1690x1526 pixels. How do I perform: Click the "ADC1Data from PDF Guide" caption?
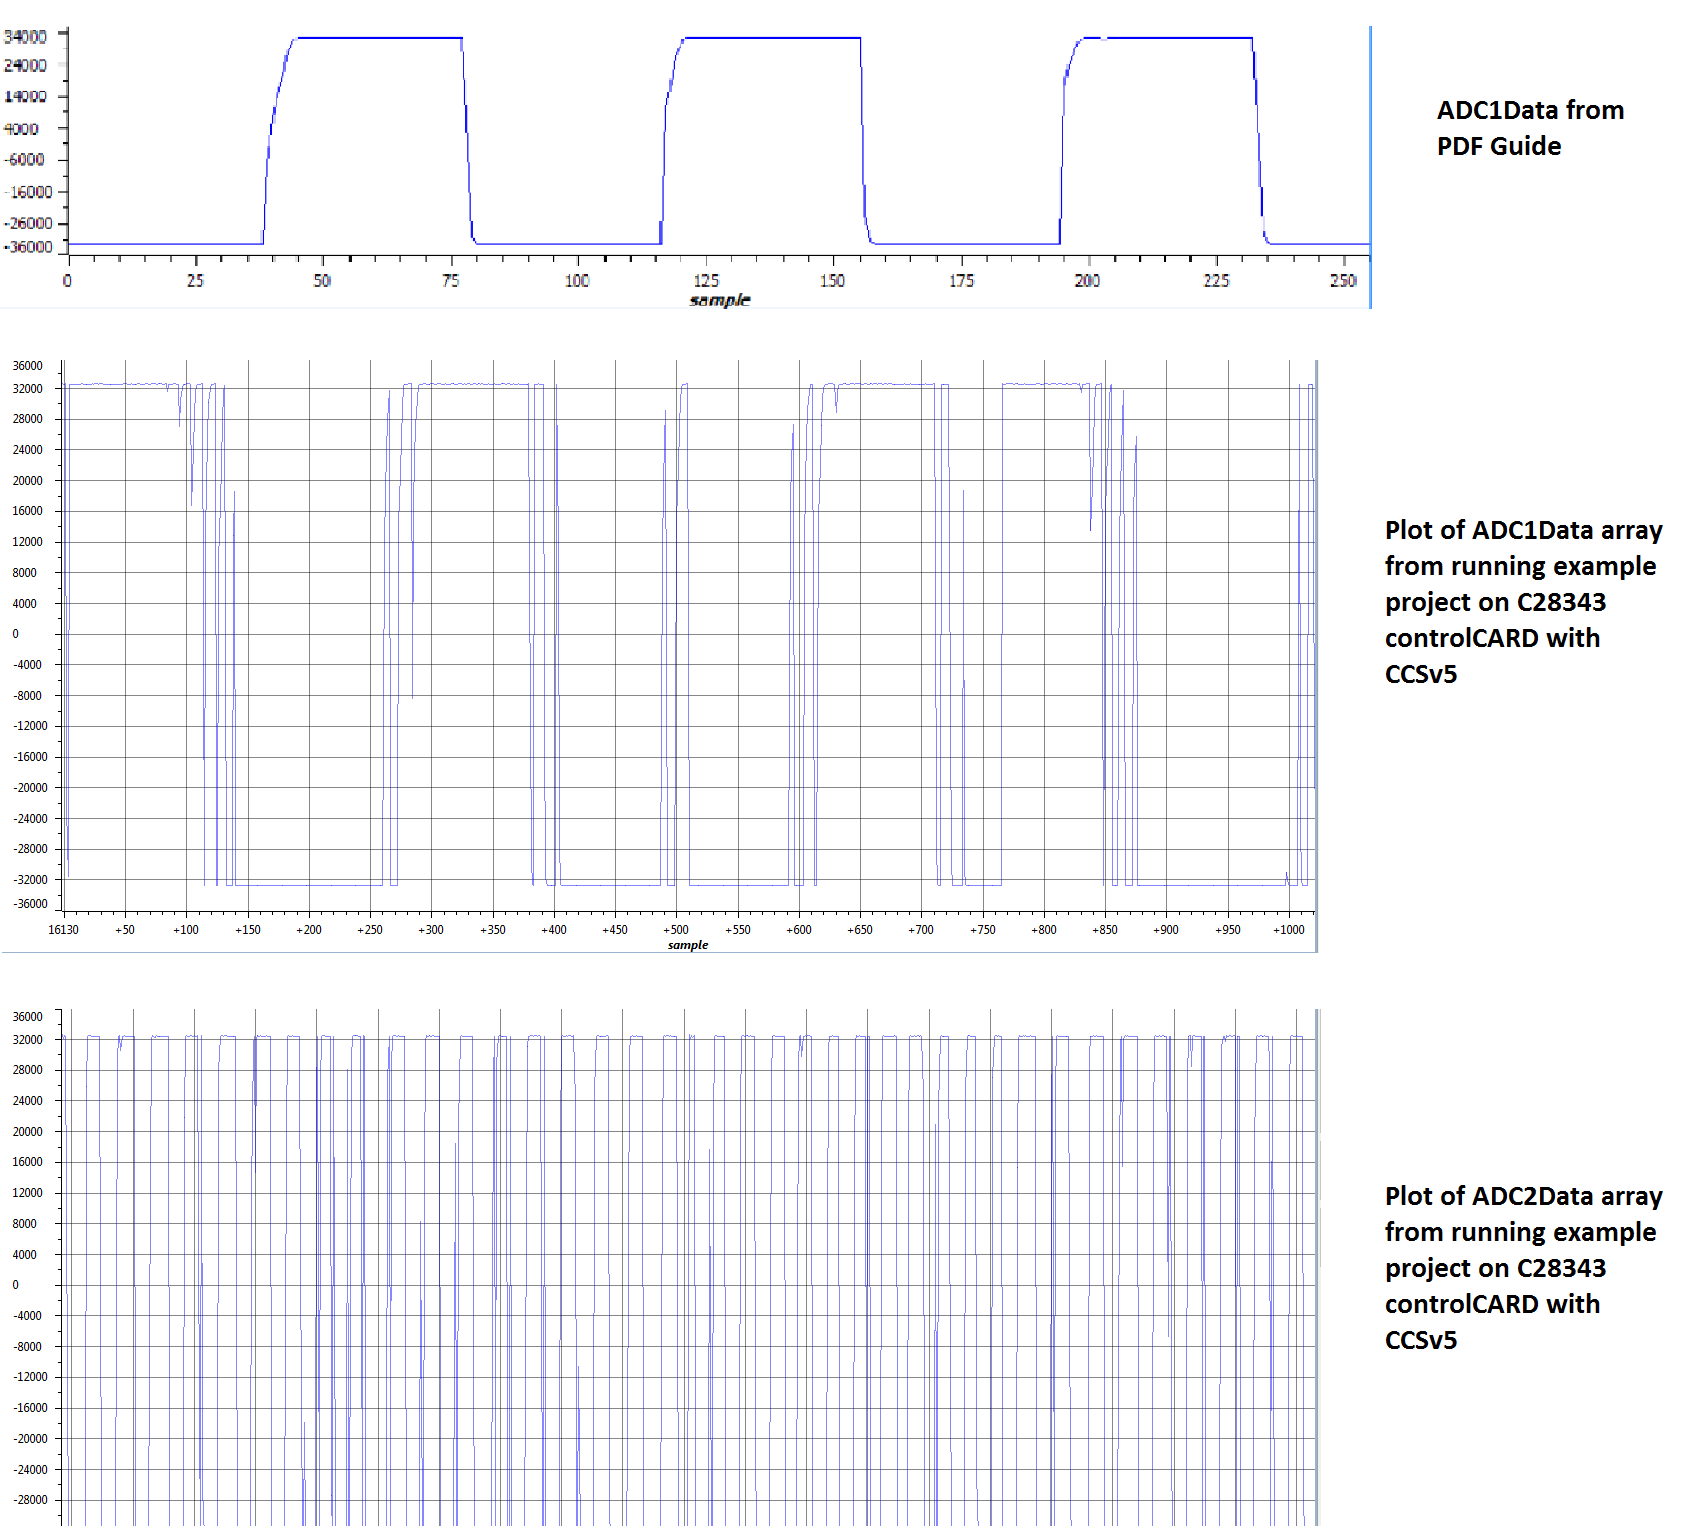1530,128
